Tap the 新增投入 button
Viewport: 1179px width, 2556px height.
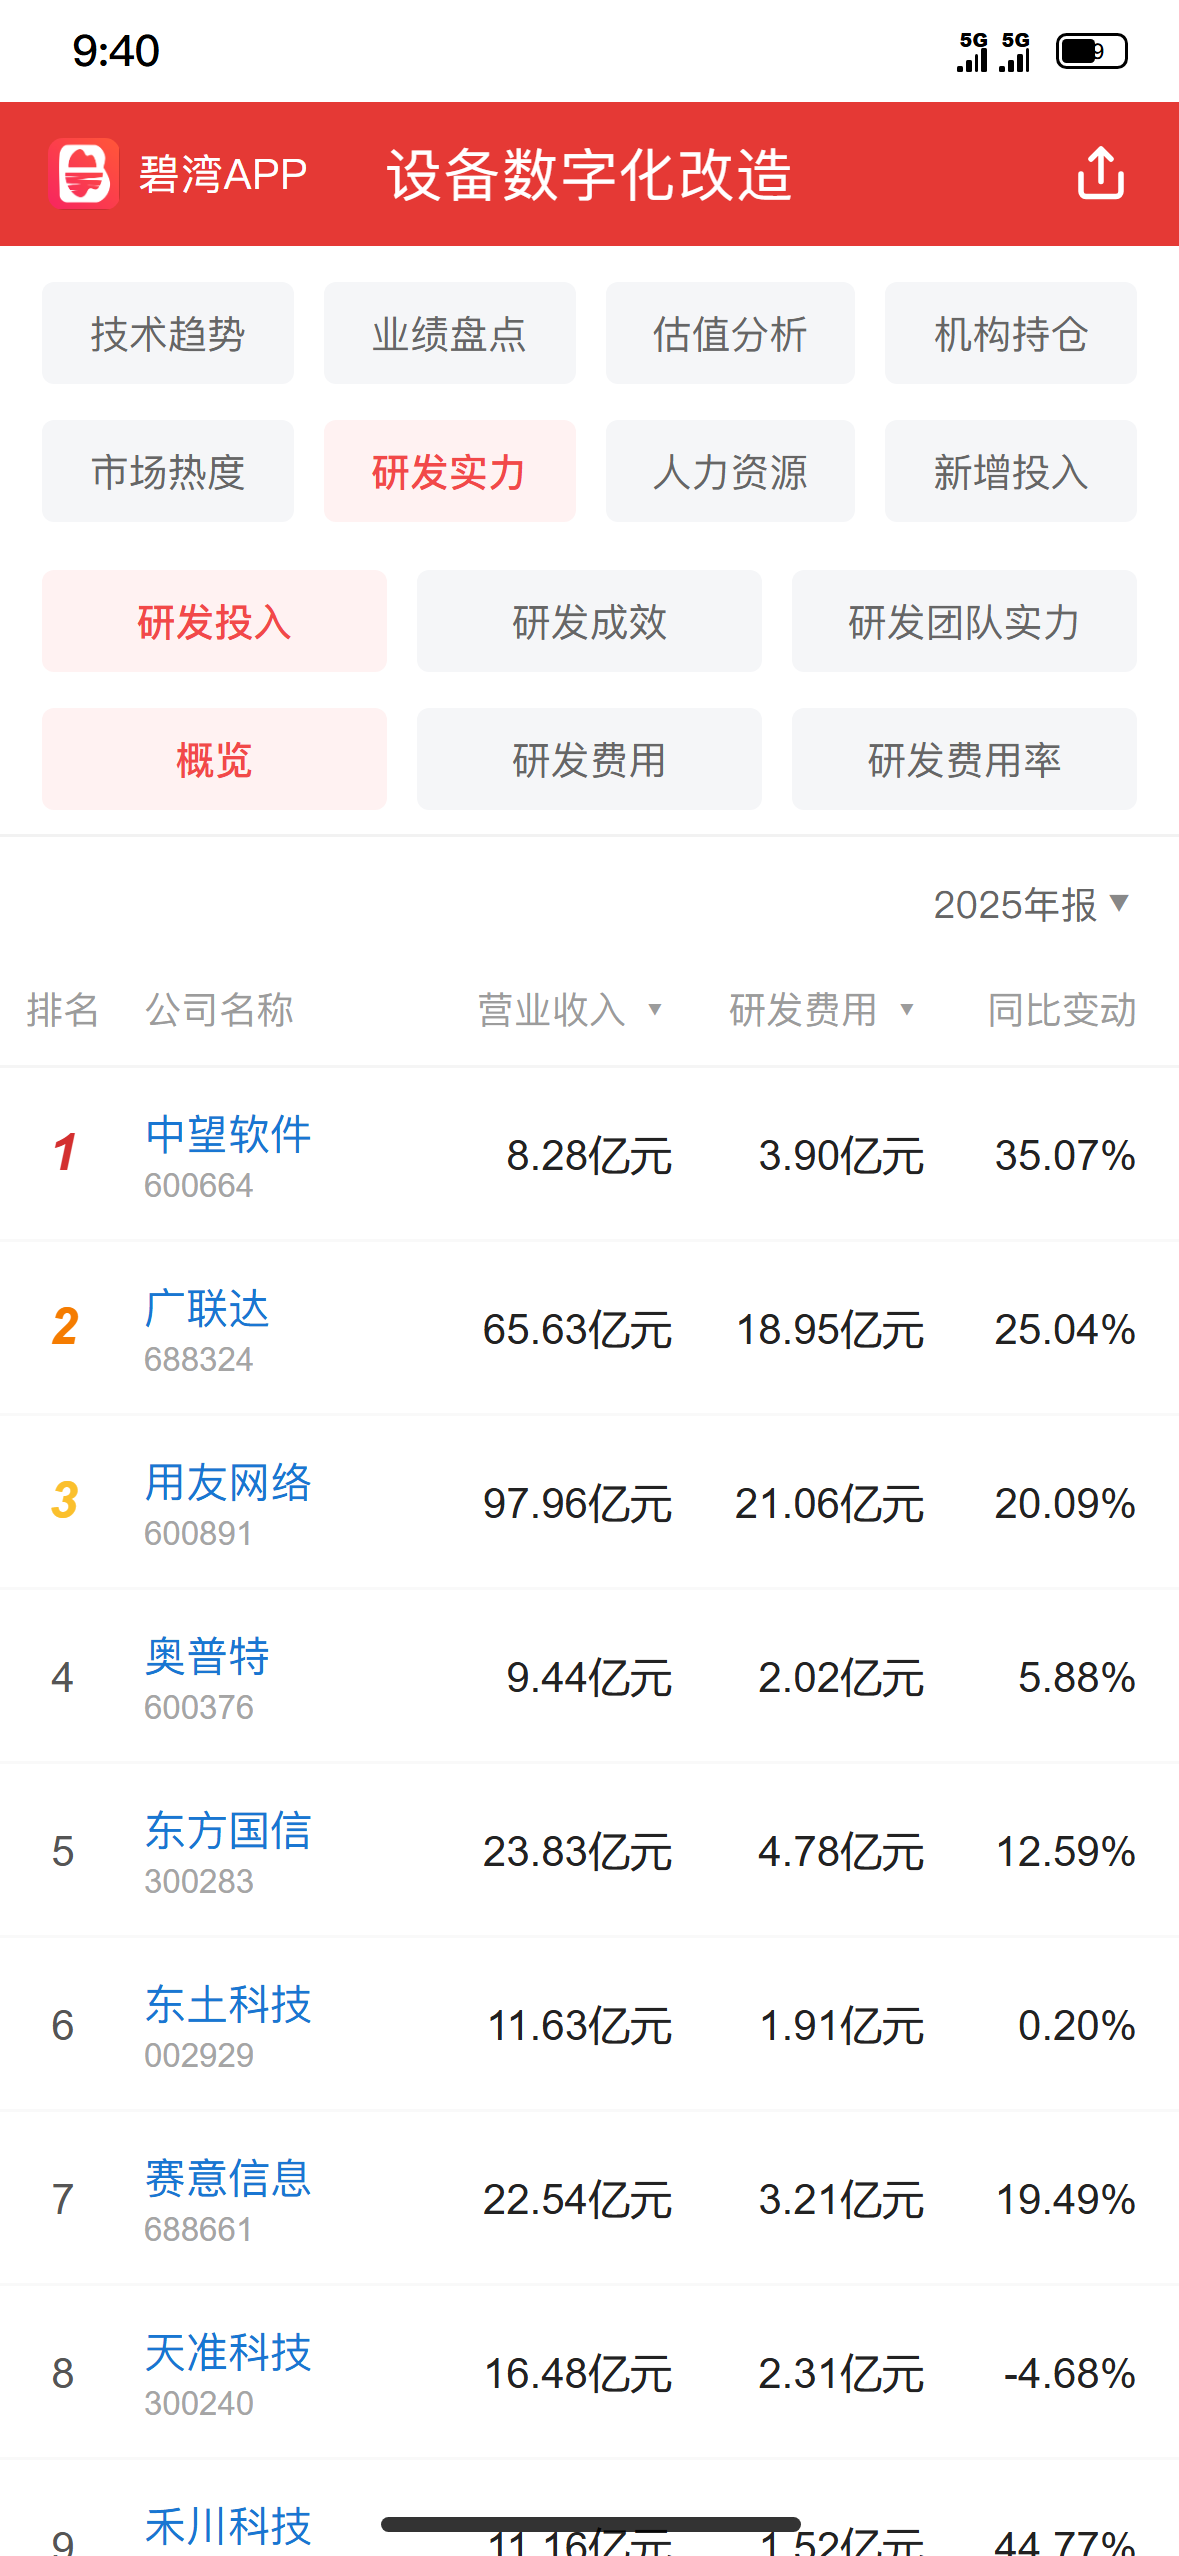tap(1011, 471)
